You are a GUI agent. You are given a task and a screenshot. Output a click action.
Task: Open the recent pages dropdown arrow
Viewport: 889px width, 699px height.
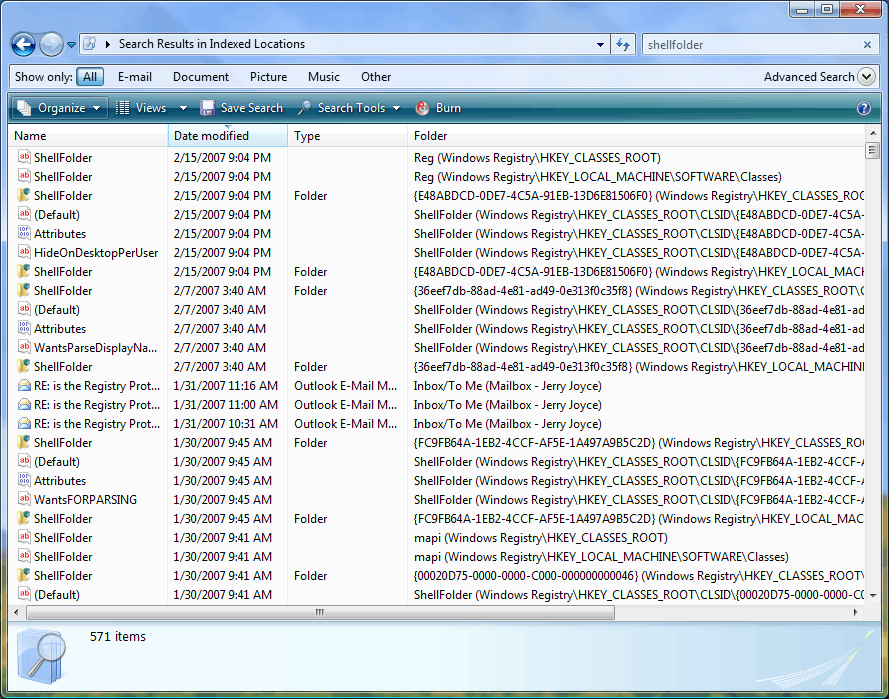pos(71,44)
